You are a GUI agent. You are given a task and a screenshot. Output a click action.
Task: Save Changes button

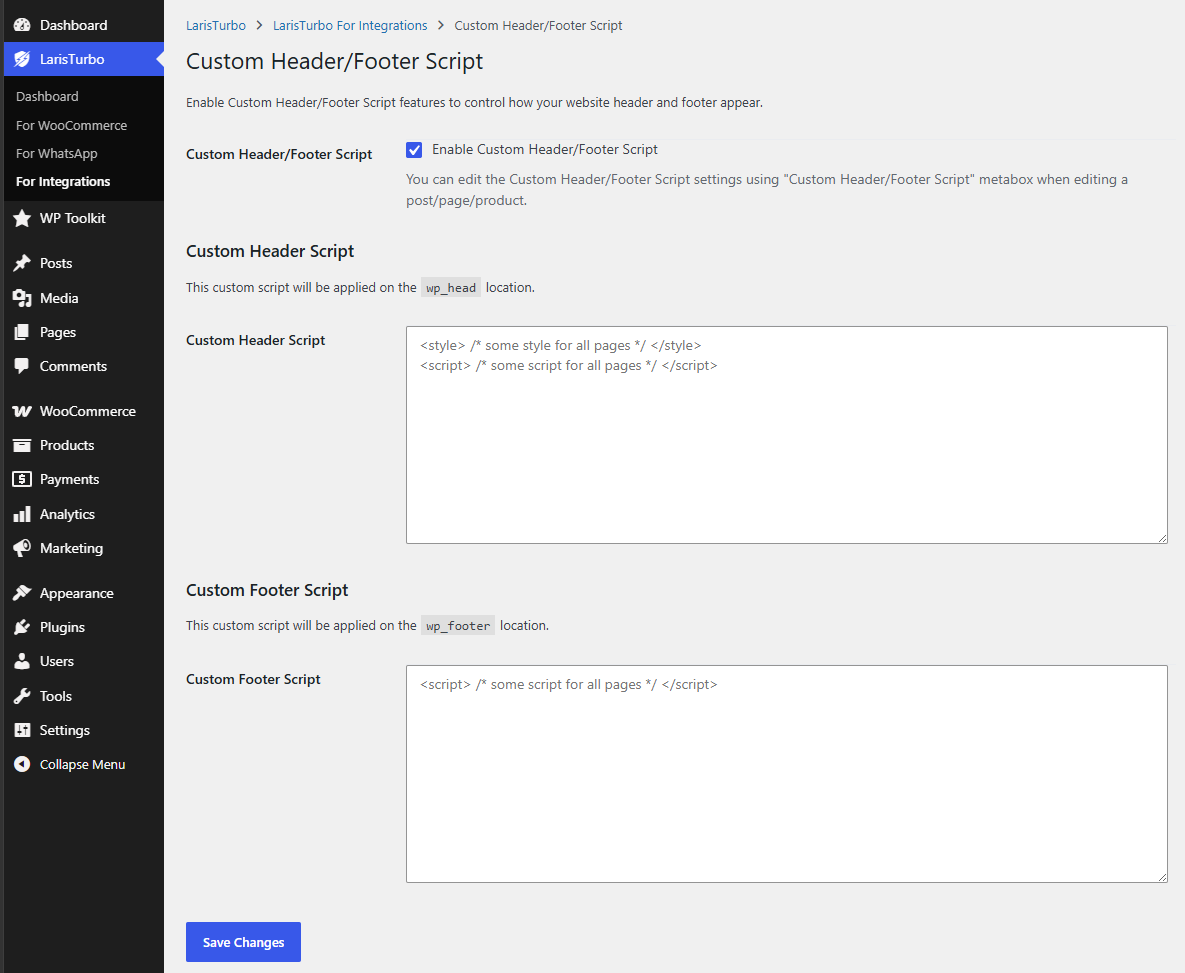tap(243, 942)
